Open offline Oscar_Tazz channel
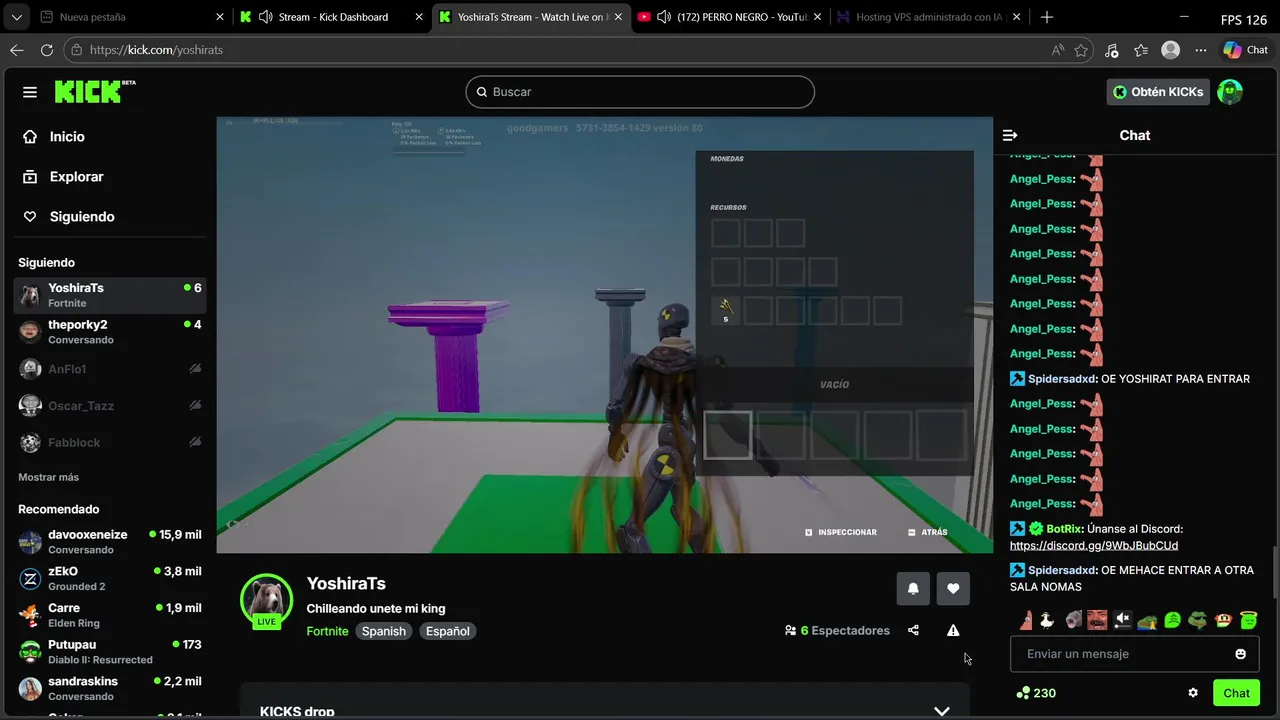 tap(110, 406)
